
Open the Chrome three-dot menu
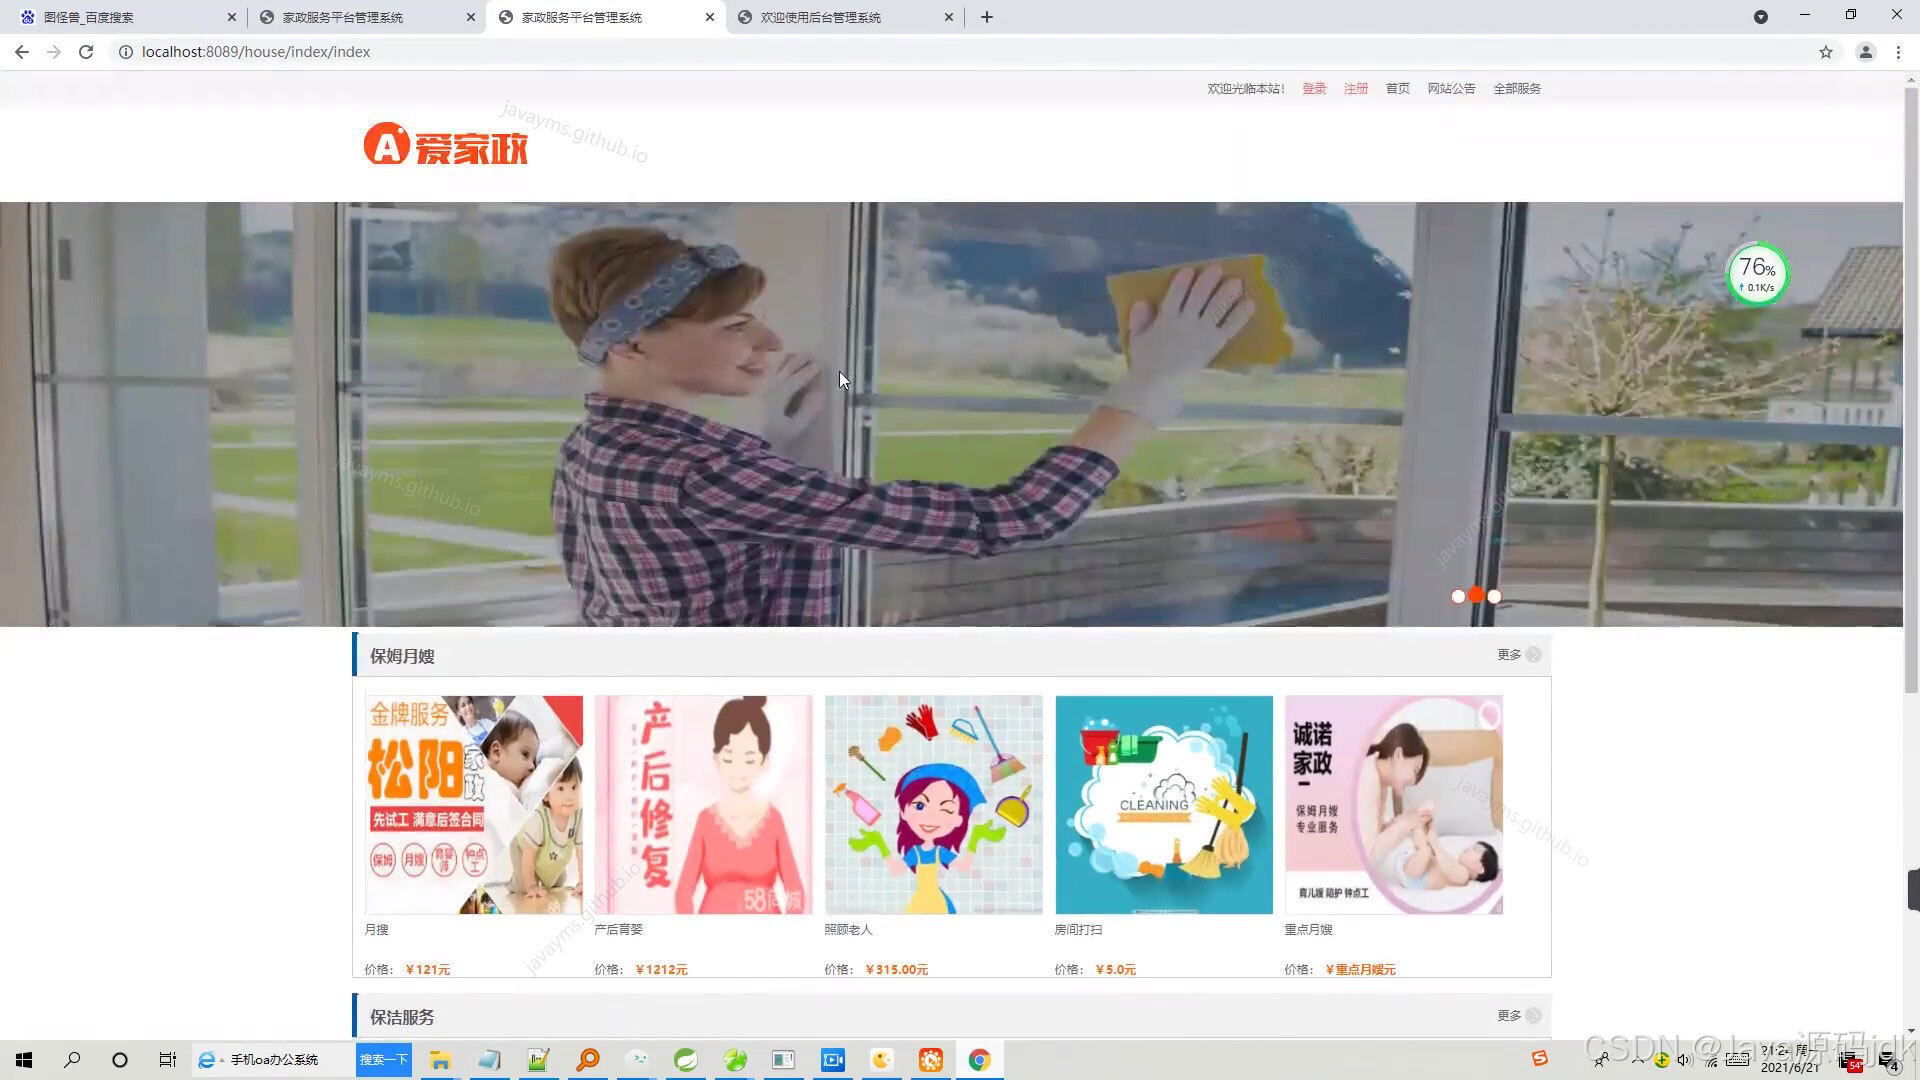click(x=1899, y=52)
